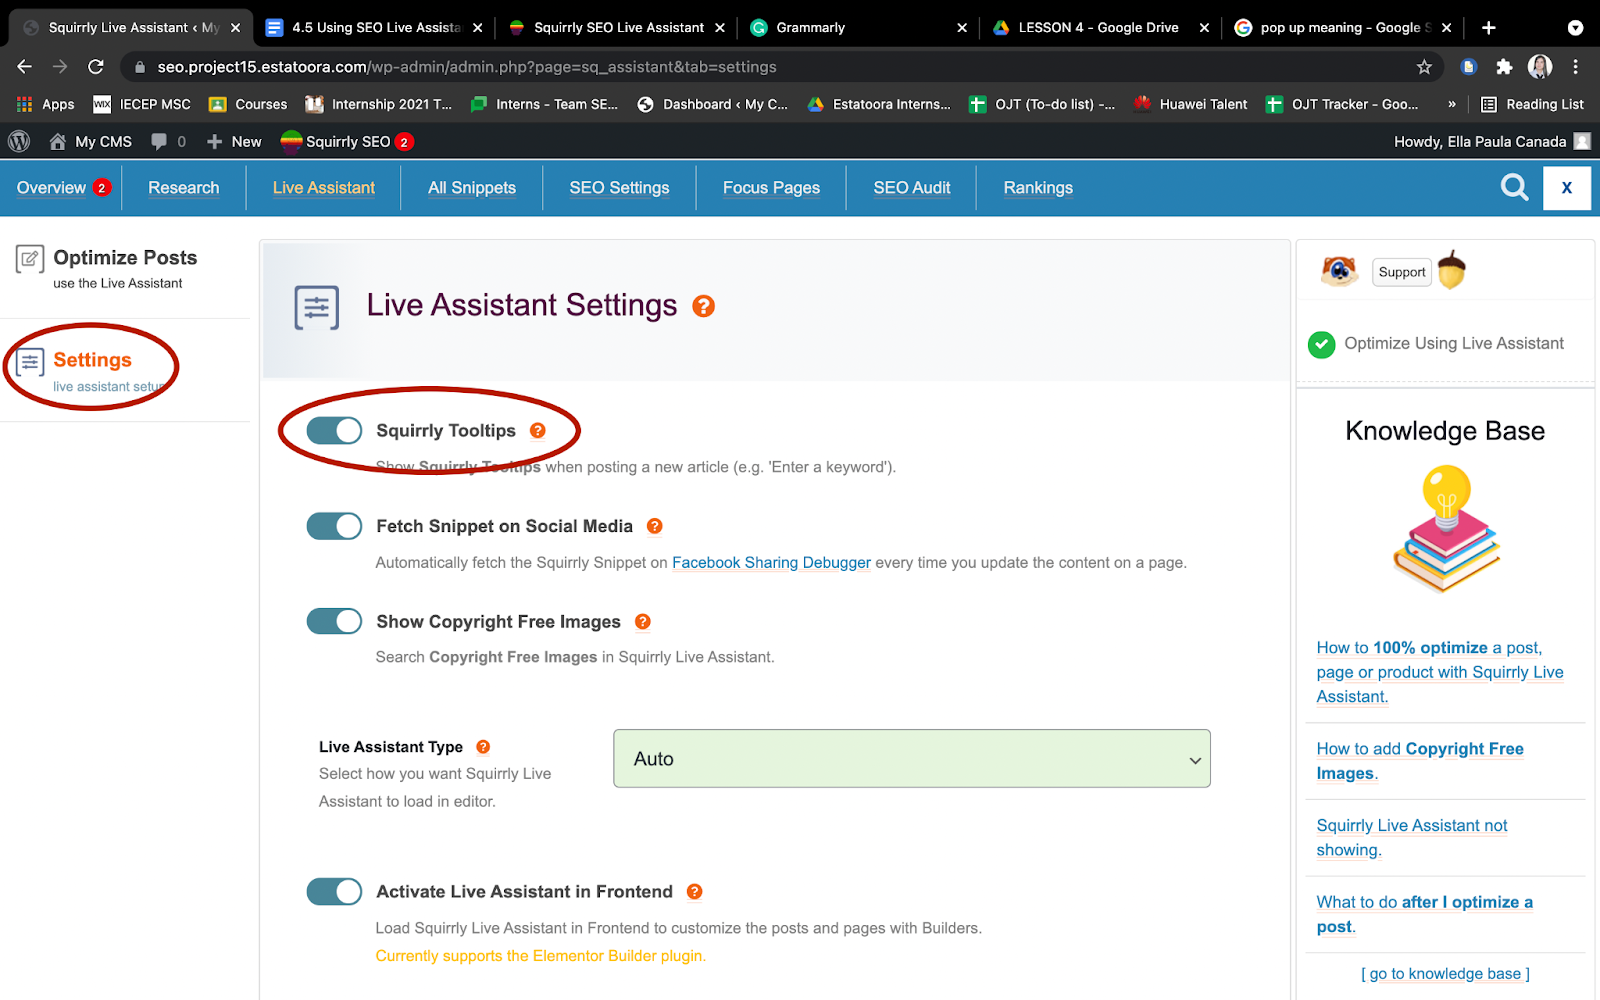Click help icon next to Squirrly Tooltips

(x=538, y=431)
